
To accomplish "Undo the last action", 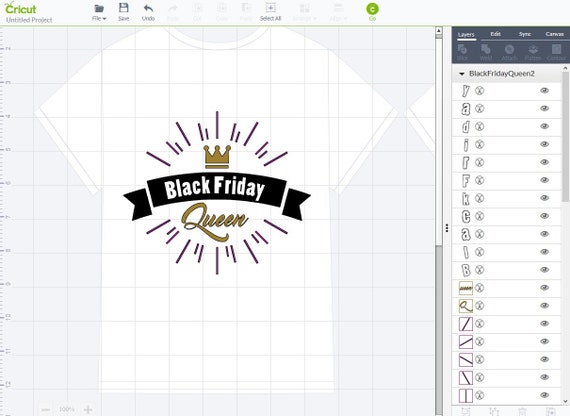I will pos(148,12).
